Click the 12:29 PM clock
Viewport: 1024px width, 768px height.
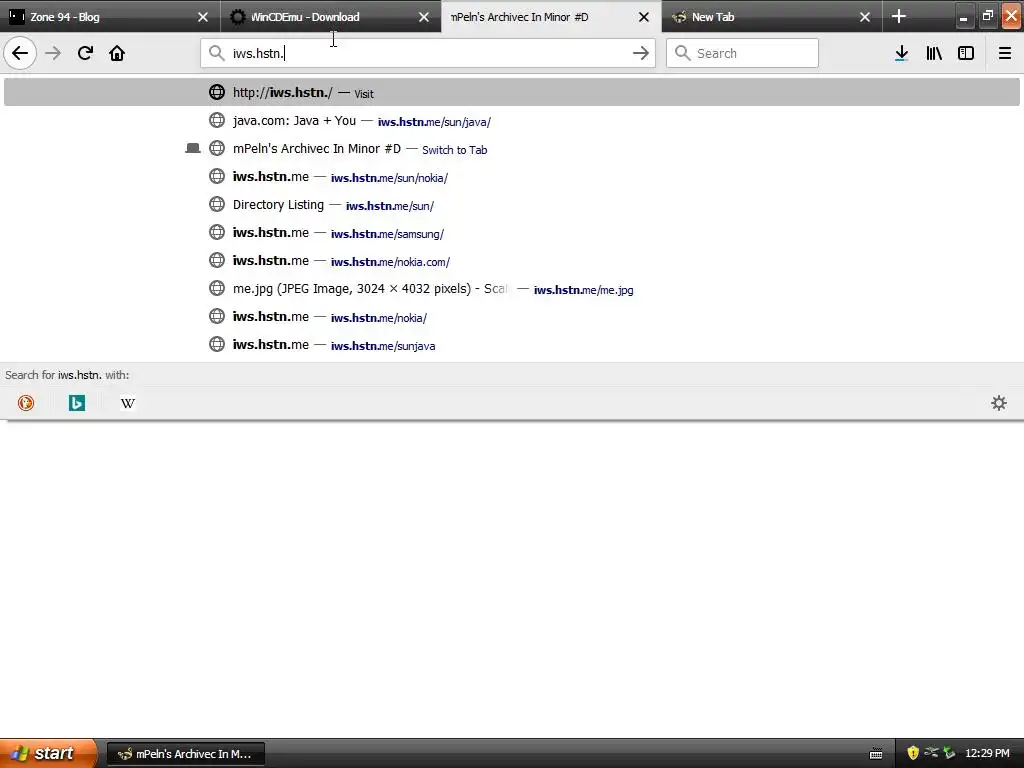click(987, 754)
